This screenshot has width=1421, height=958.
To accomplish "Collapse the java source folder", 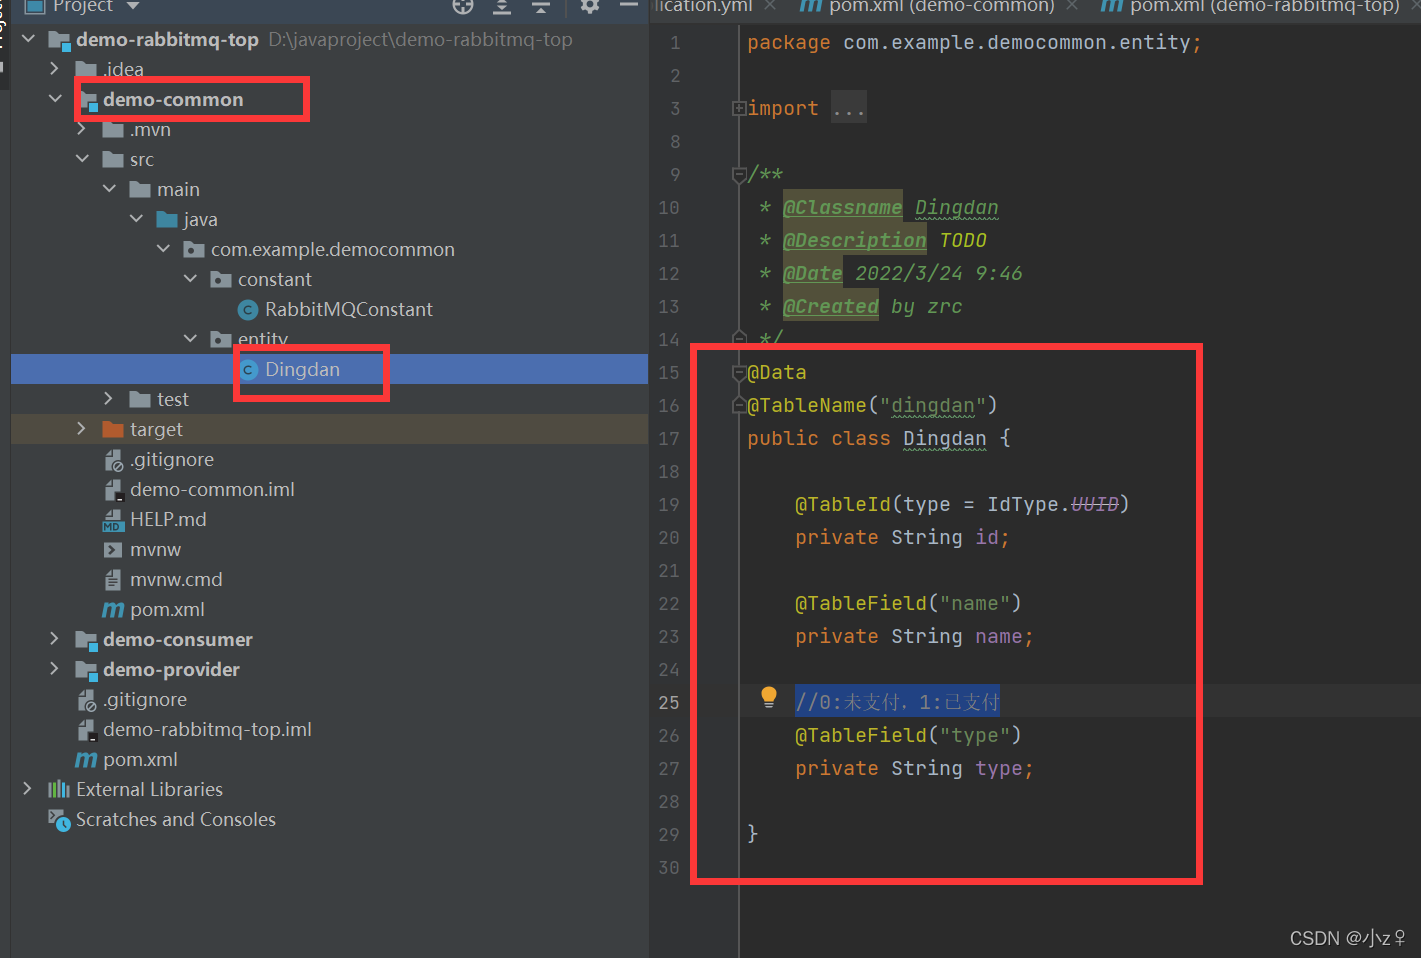I will pos(136,219).
